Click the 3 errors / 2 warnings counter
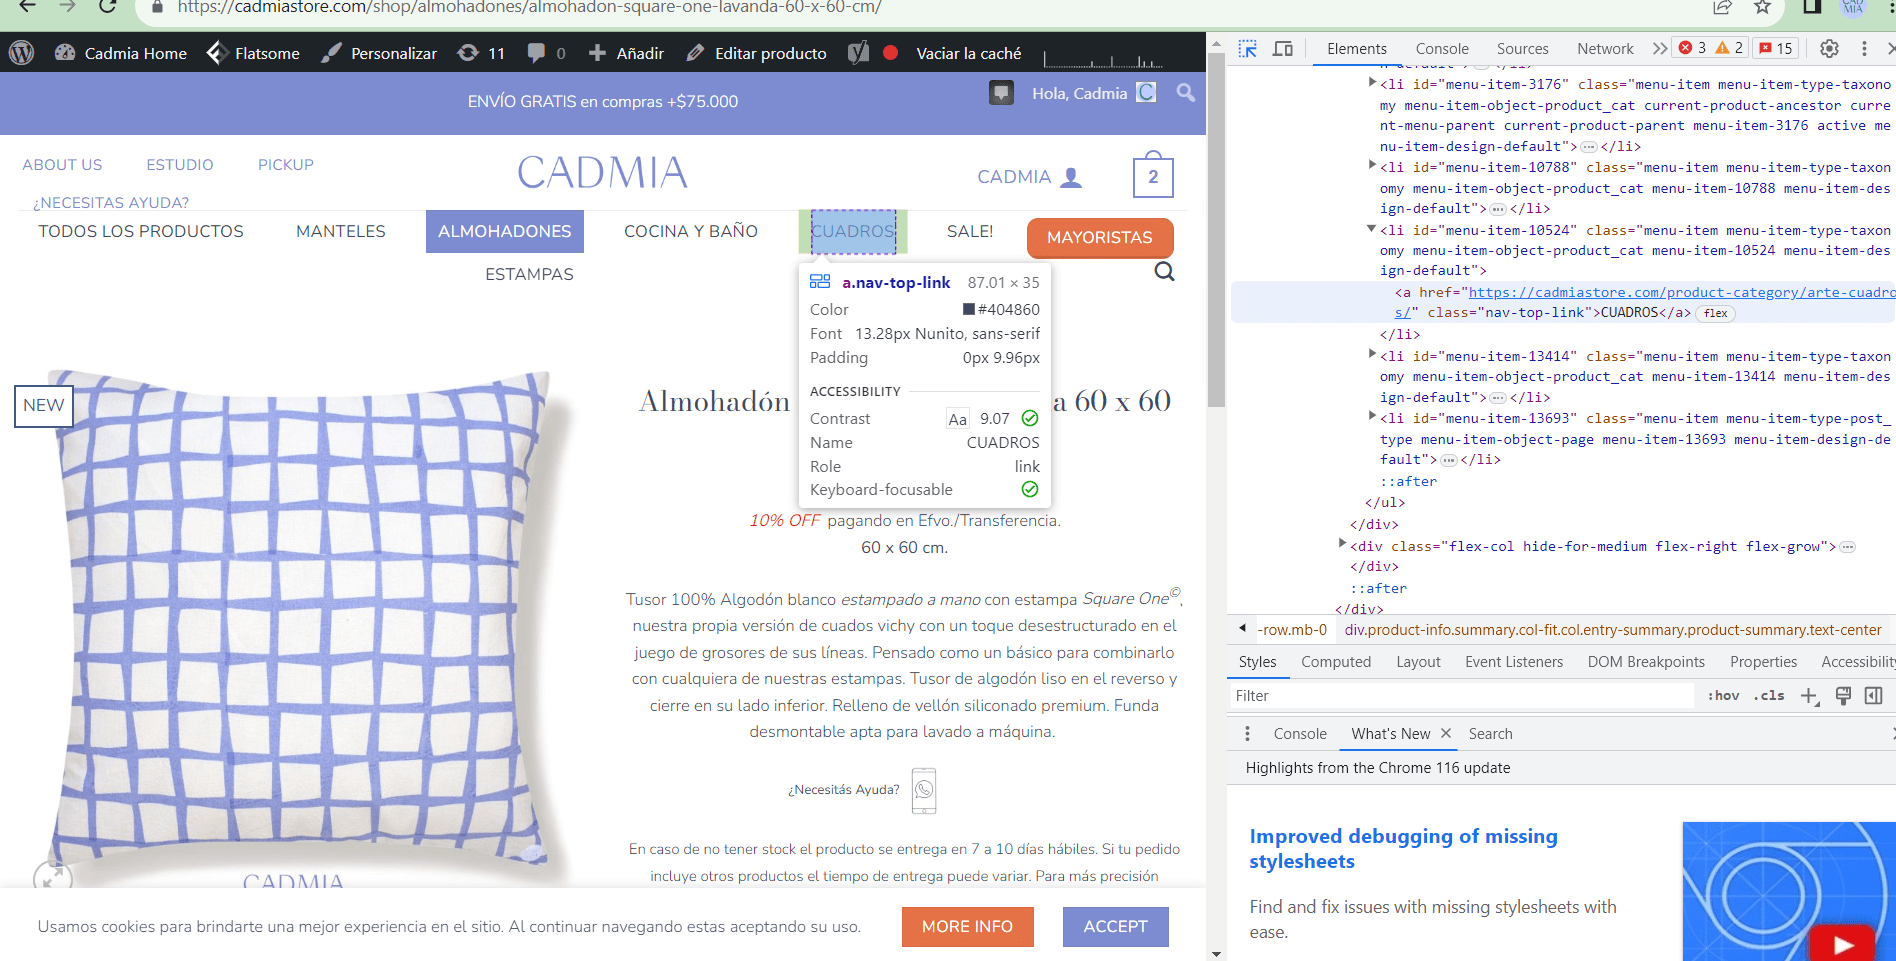 (x=1711, y=48)
